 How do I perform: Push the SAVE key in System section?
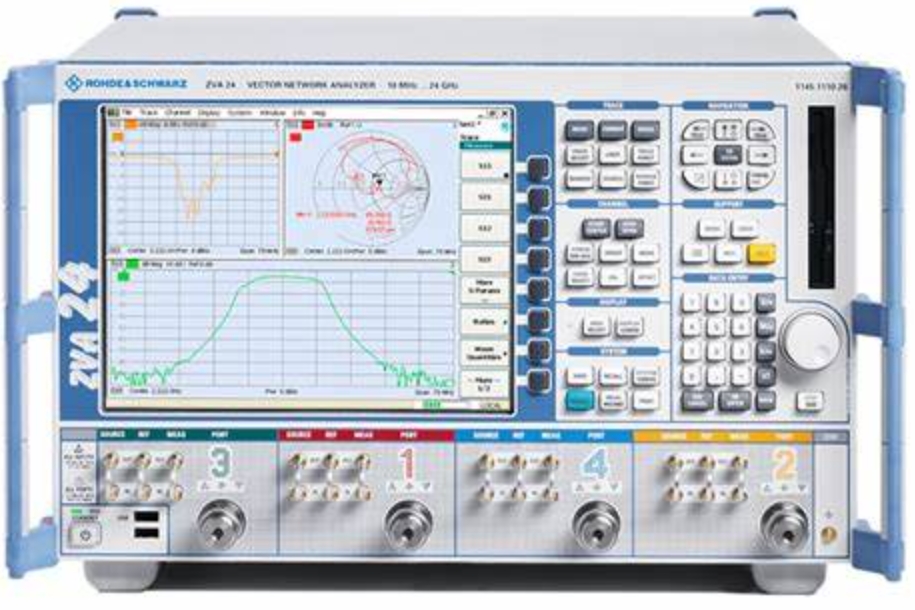coord(579,377)
